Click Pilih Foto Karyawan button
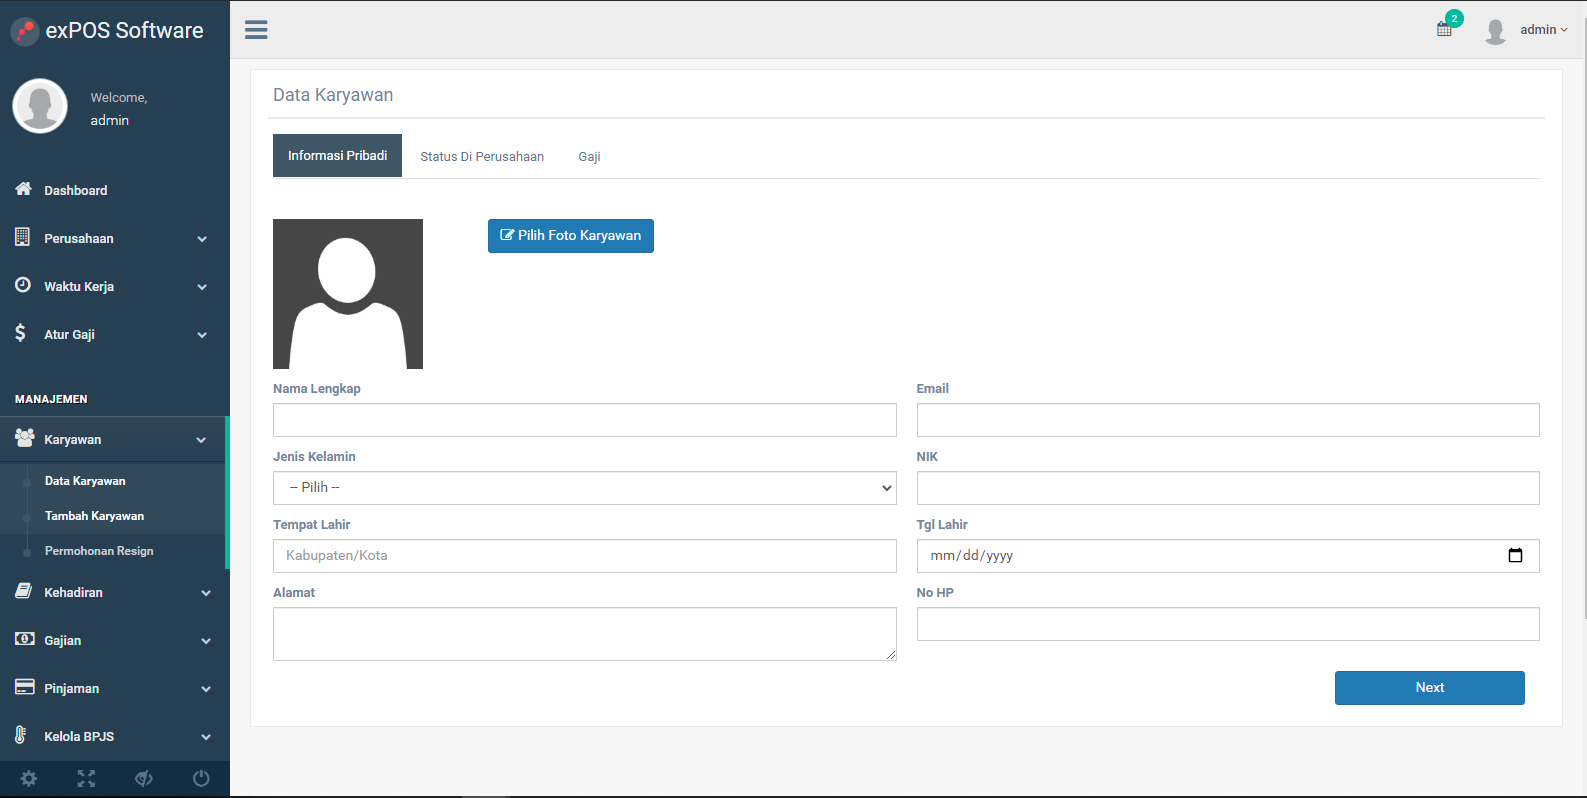Image resolution: width=1587 pixels, height=798 pixels. click(x=571, y=236)
